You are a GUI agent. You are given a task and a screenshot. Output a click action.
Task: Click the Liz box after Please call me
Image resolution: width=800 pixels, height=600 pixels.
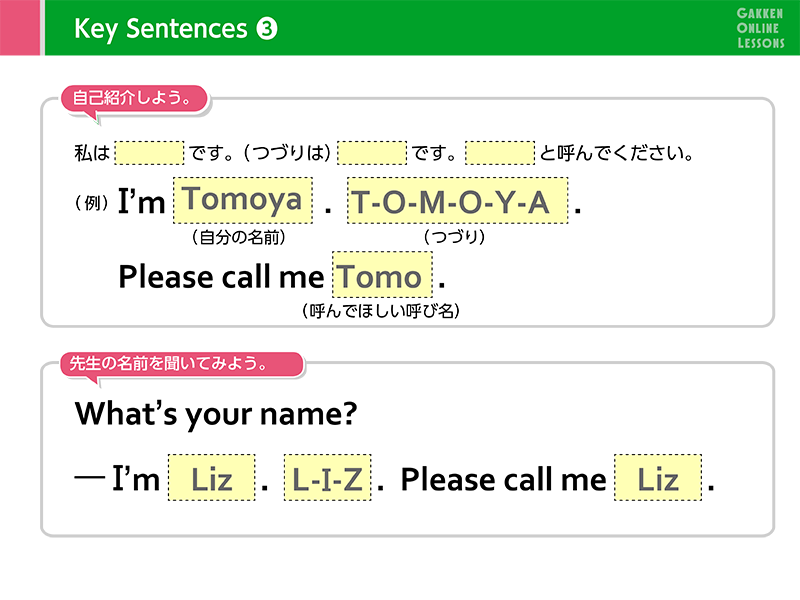pos(657,478)
